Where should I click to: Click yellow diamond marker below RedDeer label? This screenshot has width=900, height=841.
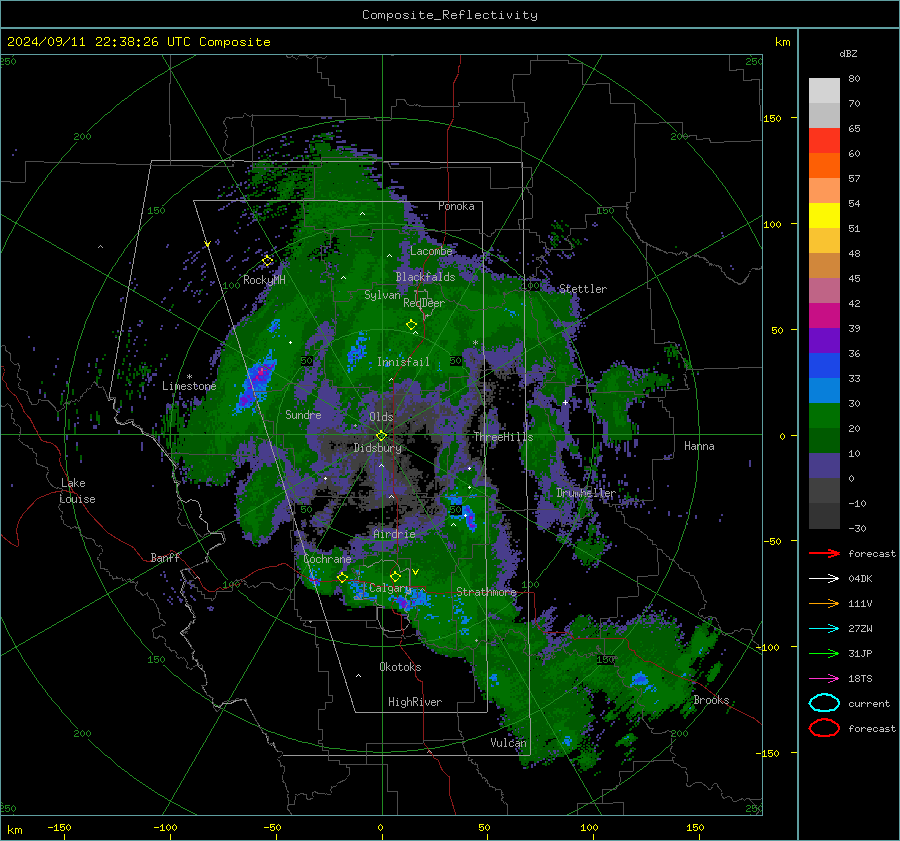411,325
